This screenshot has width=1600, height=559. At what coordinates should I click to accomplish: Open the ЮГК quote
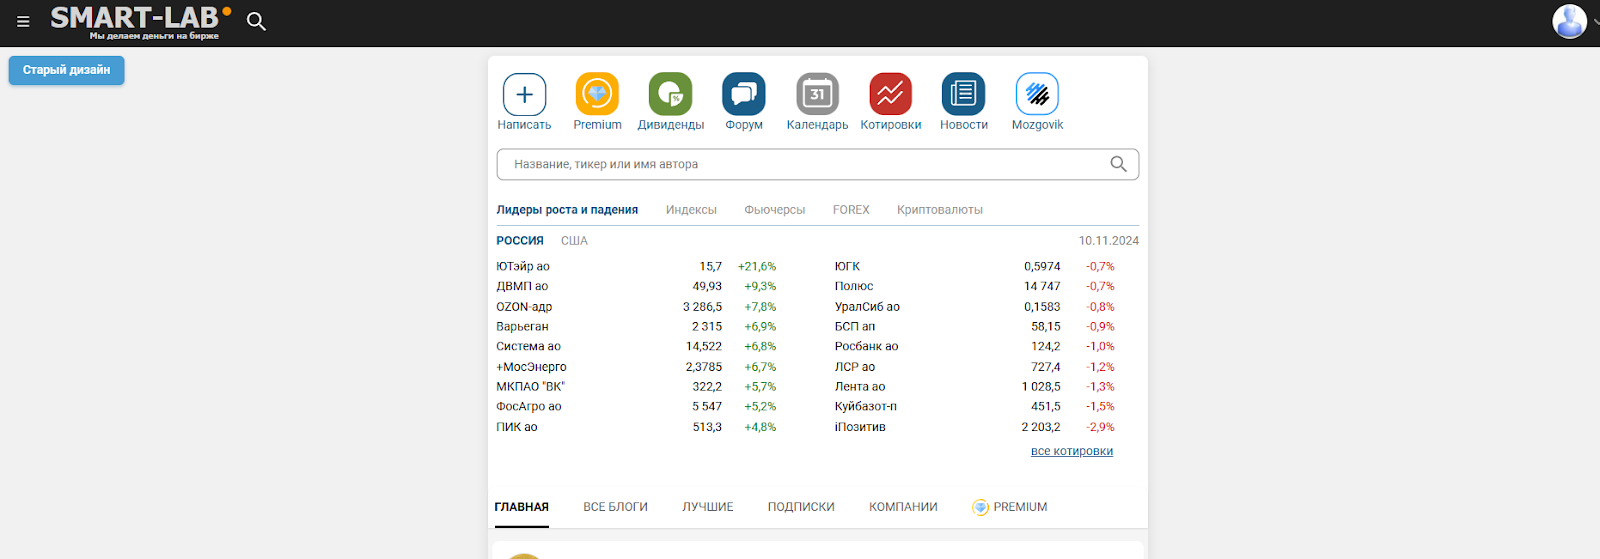click(847, 267)
